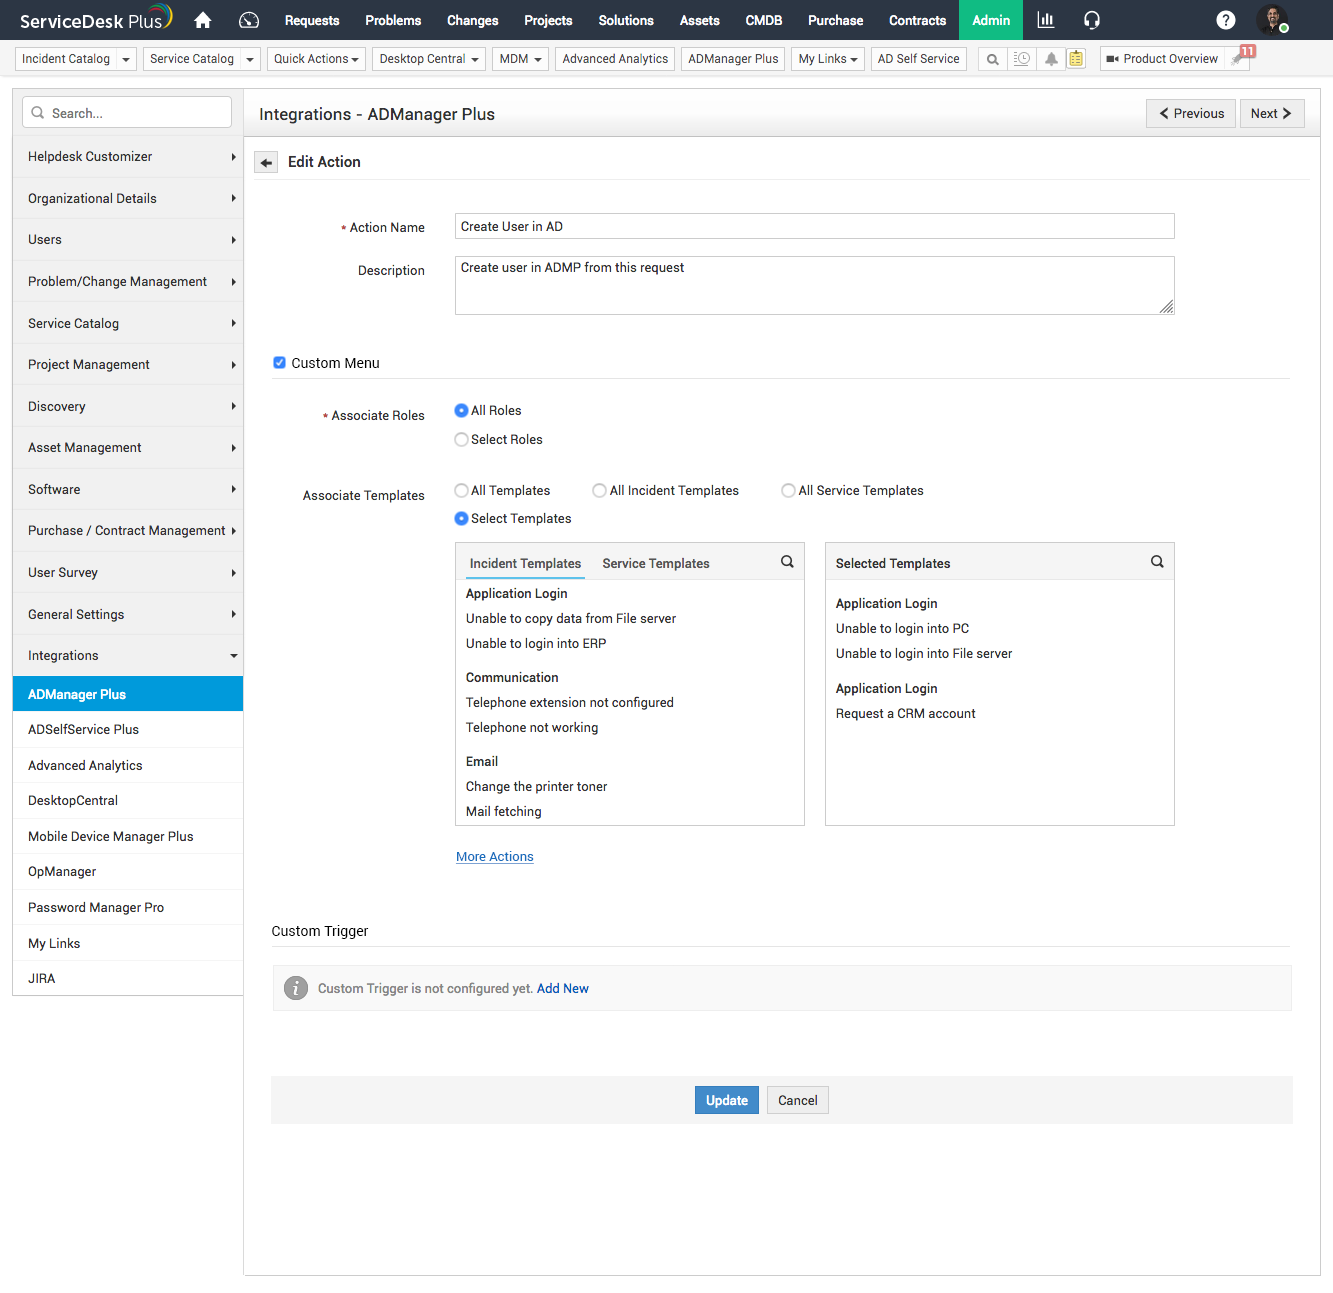This screenshot has width=1333, height=1293.
Task: Click the Cancel button
Action: (798, 1100)
